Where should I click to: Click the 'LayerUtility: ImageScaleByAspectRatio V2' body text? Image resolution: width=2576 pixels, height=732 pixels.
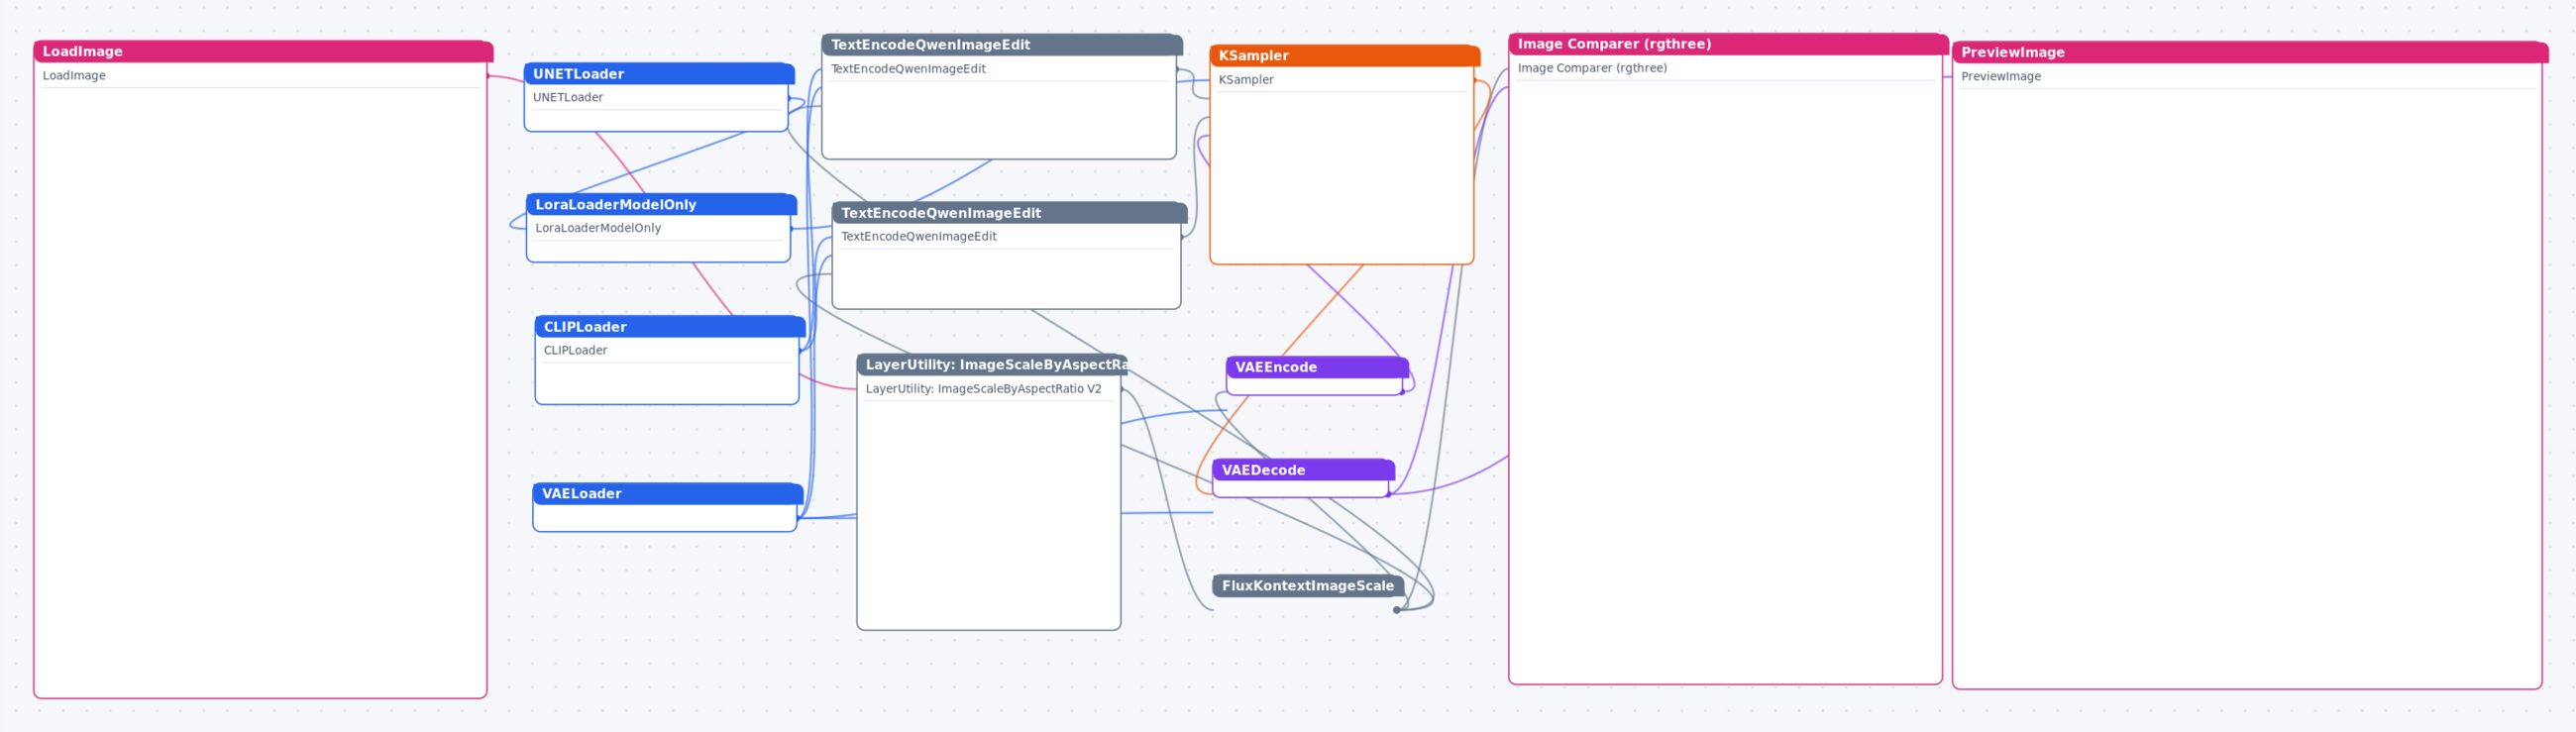coord(983,389)
